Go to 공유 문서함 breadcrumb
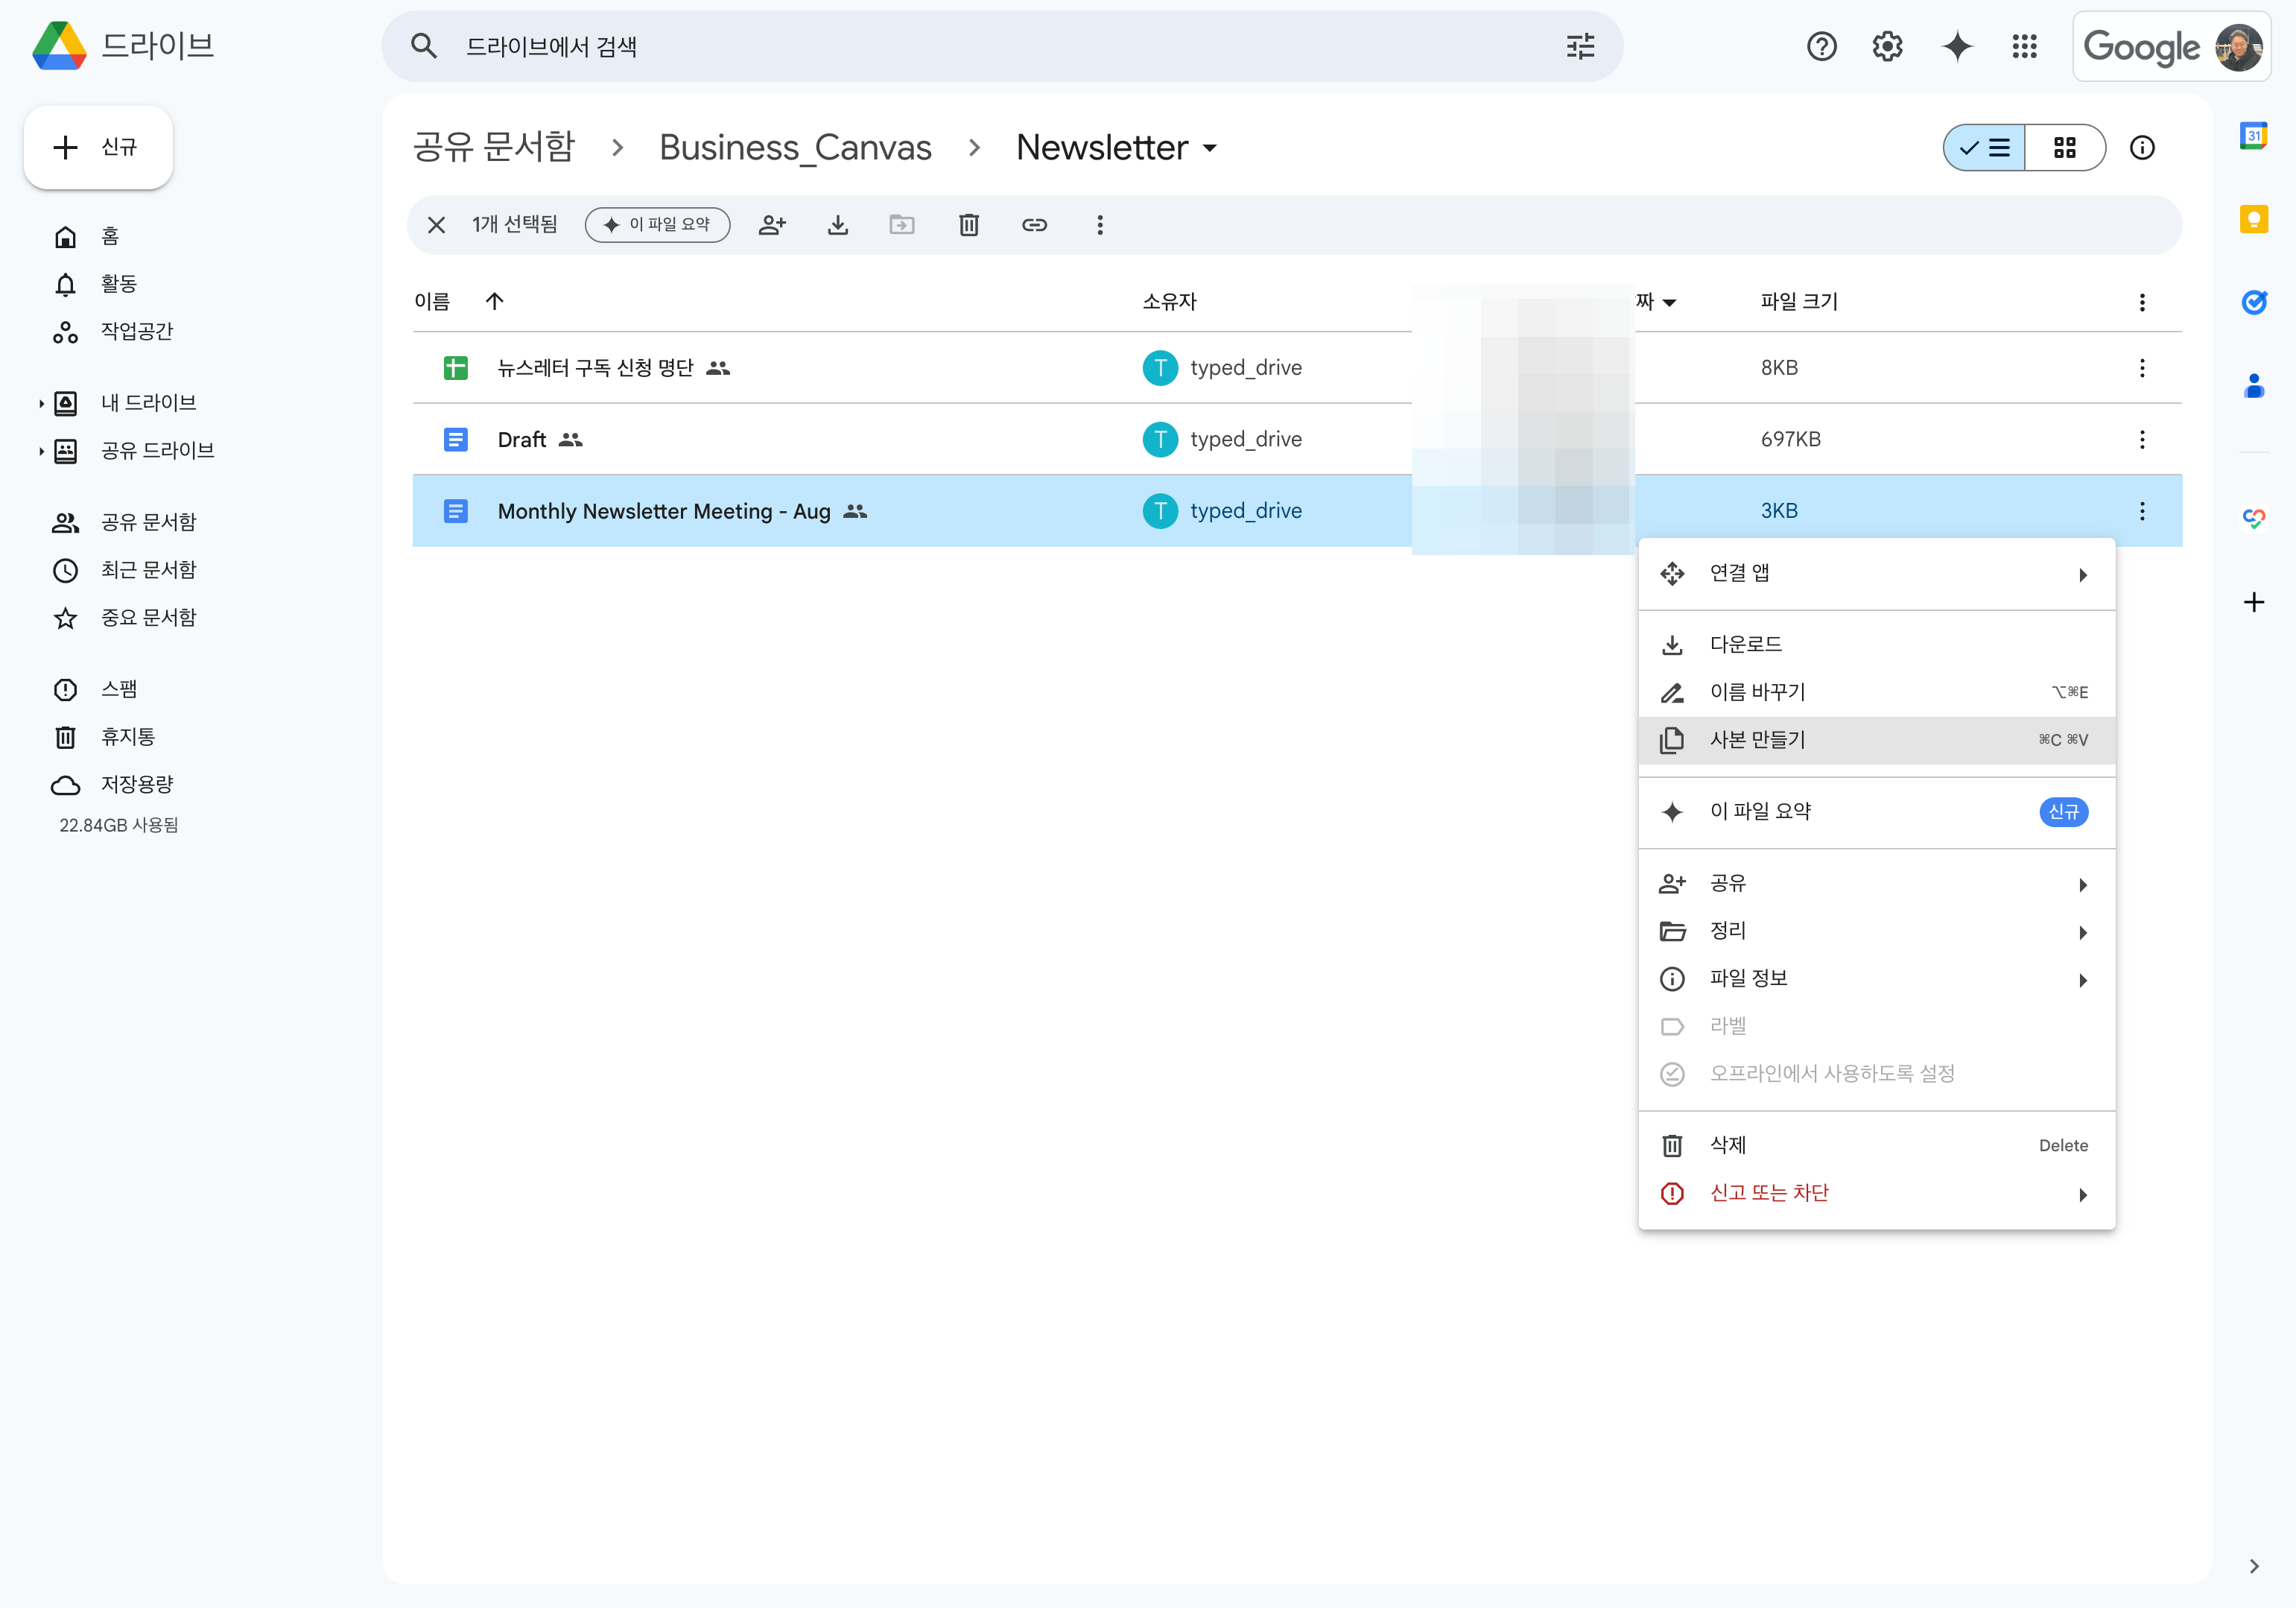The height and width of the screenshot is (1608, 2296). [x=494, y=148]
